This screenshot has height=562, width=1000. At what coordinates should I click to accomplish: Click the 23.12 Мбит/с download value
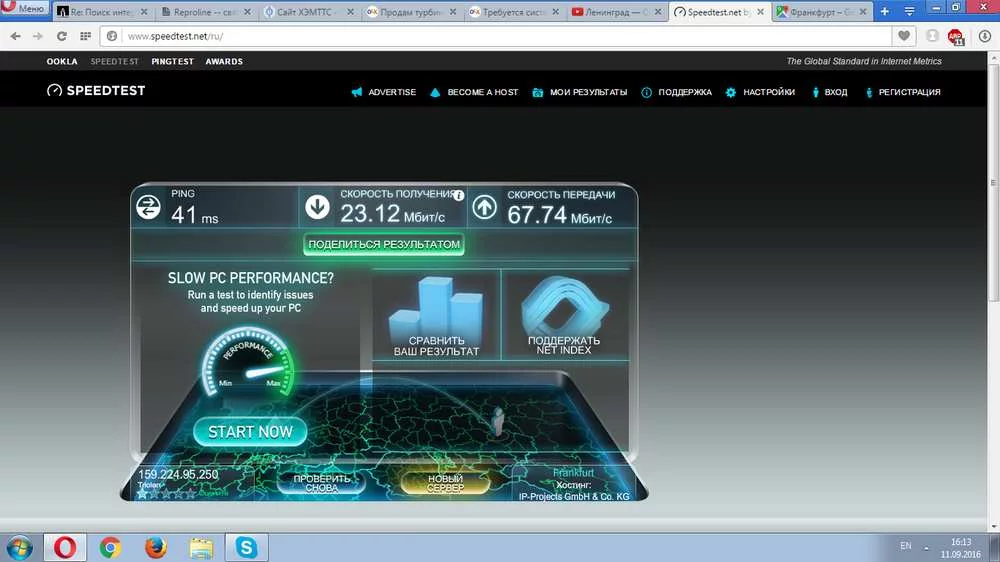[392, 214]
